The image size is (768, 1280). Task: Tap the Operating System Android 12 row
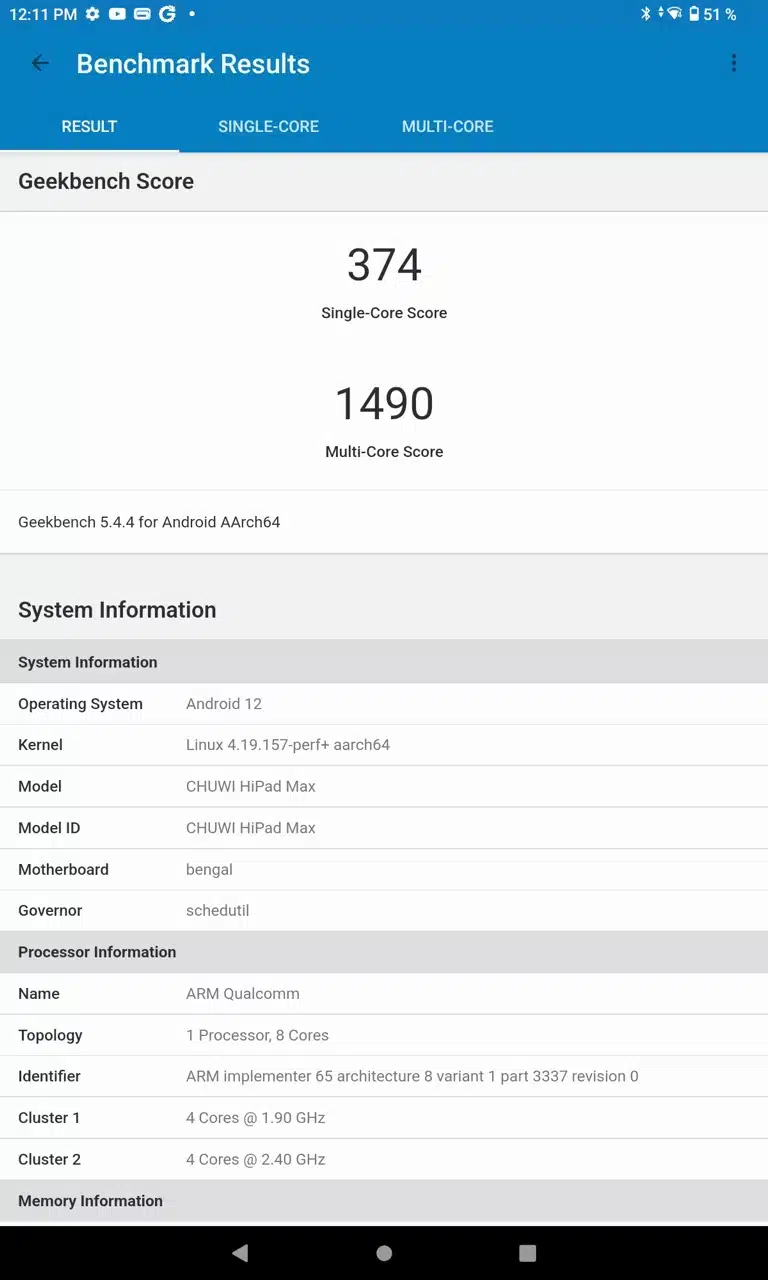[x=384, y=704]
